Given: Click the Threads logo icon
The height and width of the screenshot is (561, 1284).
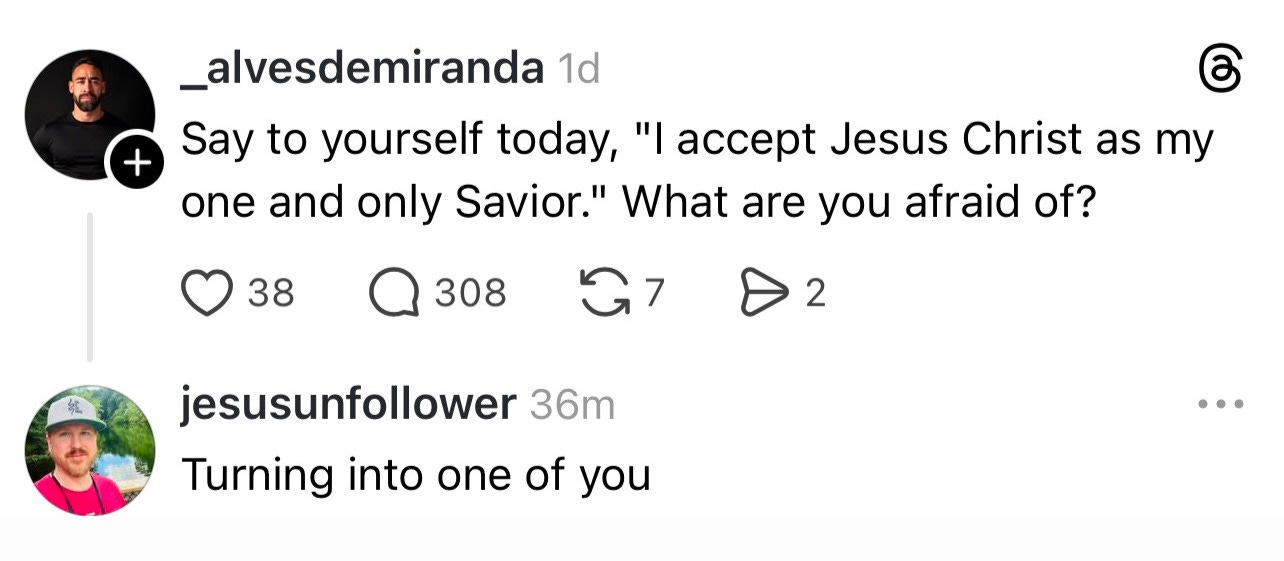Looking at the screenshot, I should 1220,73.
